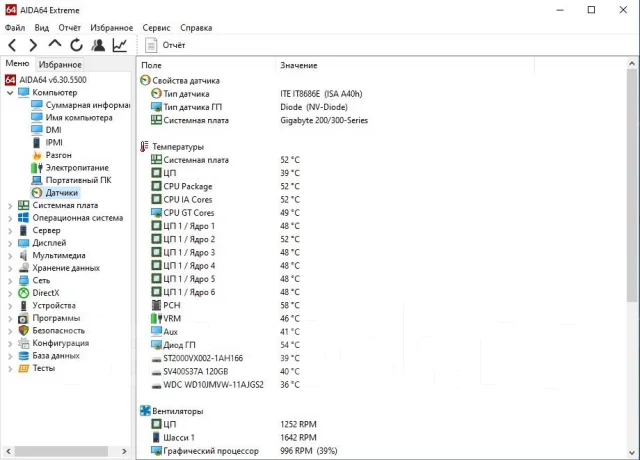This screenshot has width=640, height=460.
Task: Open the Файл menu
Action: click(x=15, y=28)
